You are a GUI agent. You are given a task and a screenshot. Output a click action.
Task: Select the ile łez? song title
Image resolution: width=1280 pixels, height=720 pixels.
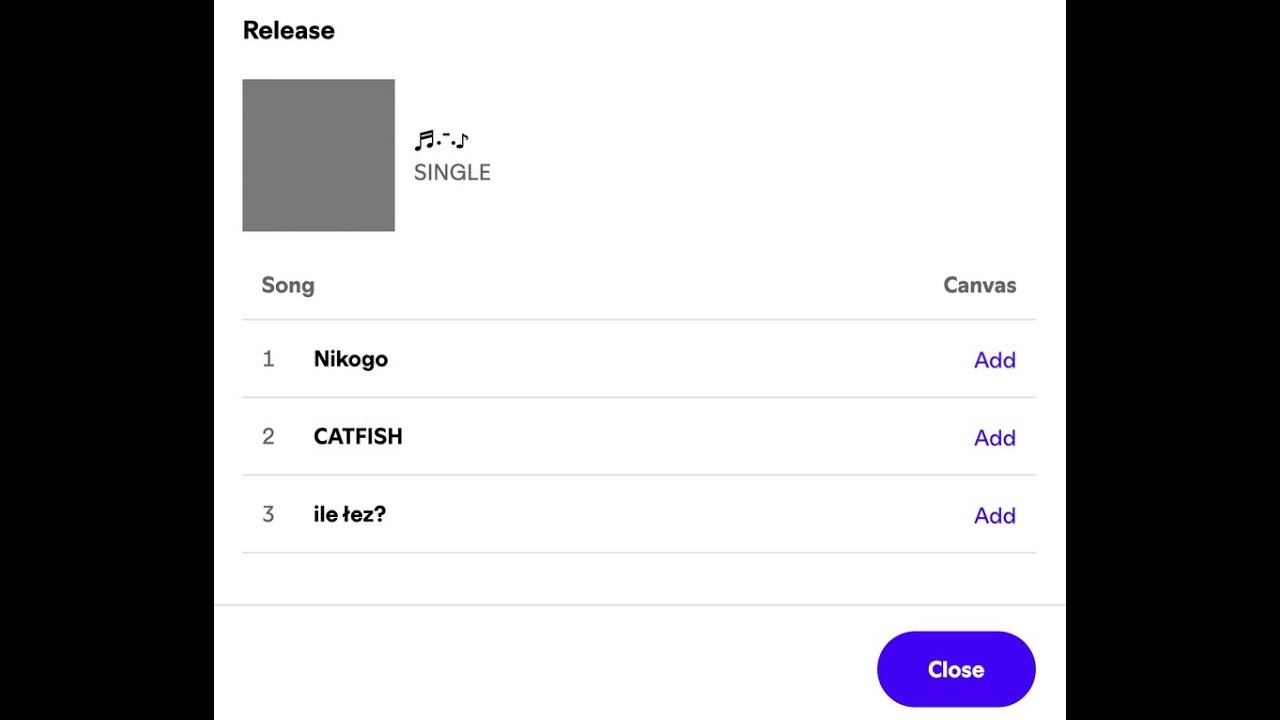349,515
